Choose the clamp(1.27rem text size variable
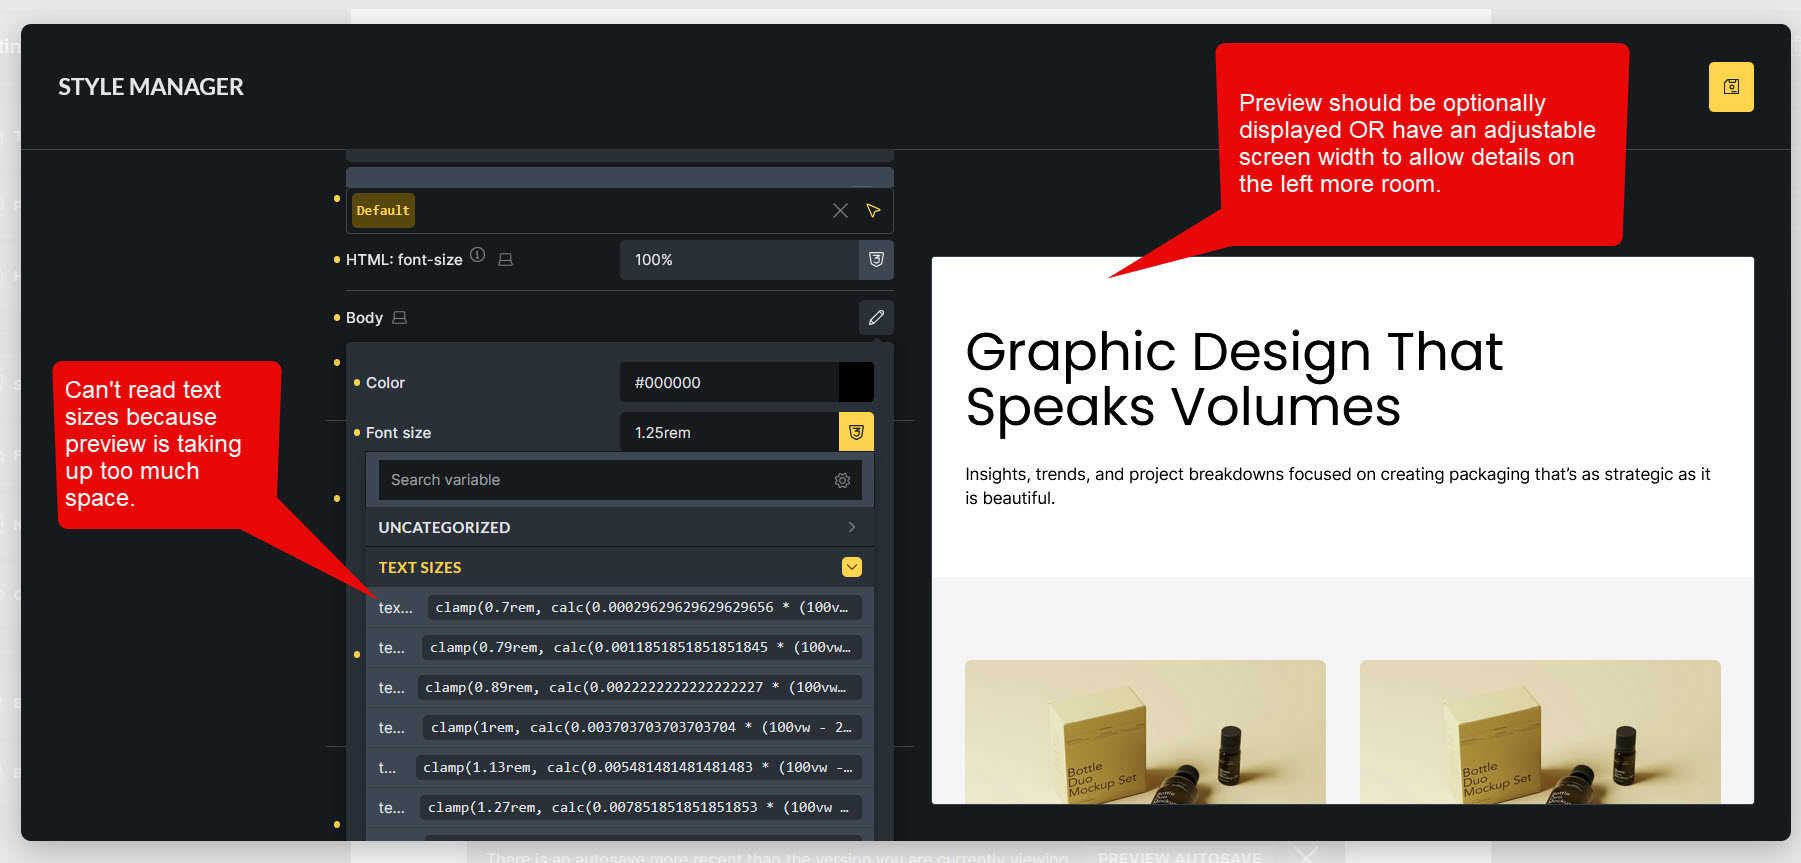 click(x=640, y=808)
